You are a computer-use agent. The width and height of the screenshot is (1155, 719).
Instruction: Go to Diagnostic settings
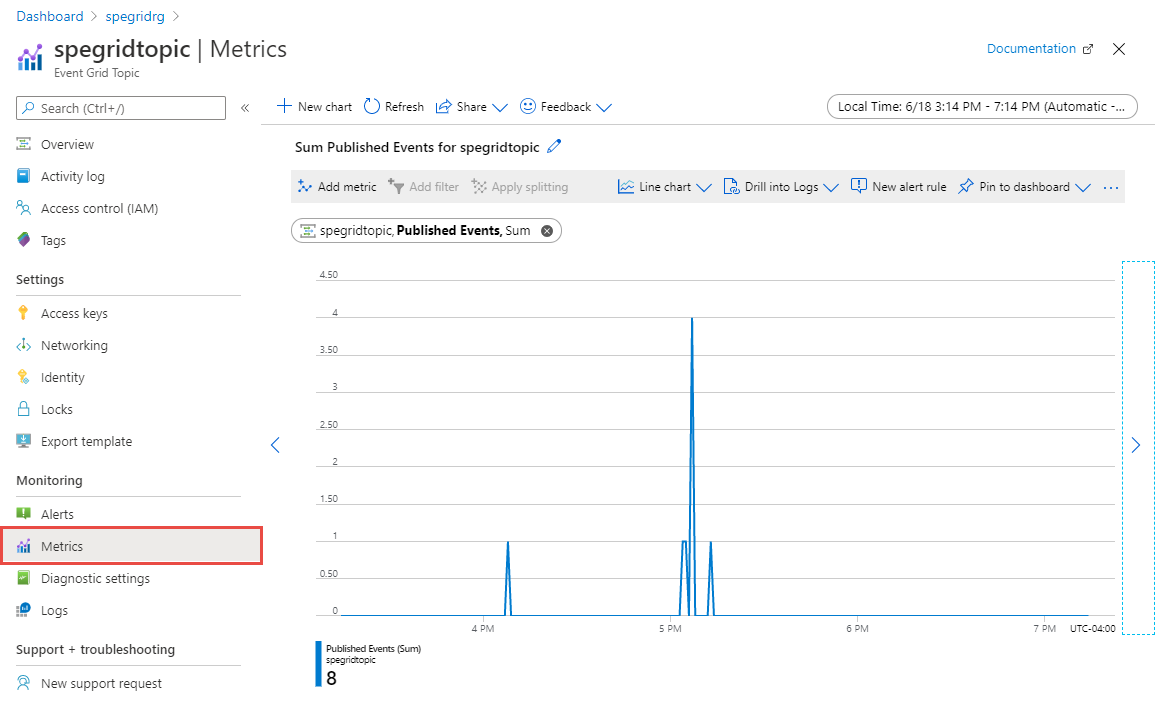[x=95, y=578]
